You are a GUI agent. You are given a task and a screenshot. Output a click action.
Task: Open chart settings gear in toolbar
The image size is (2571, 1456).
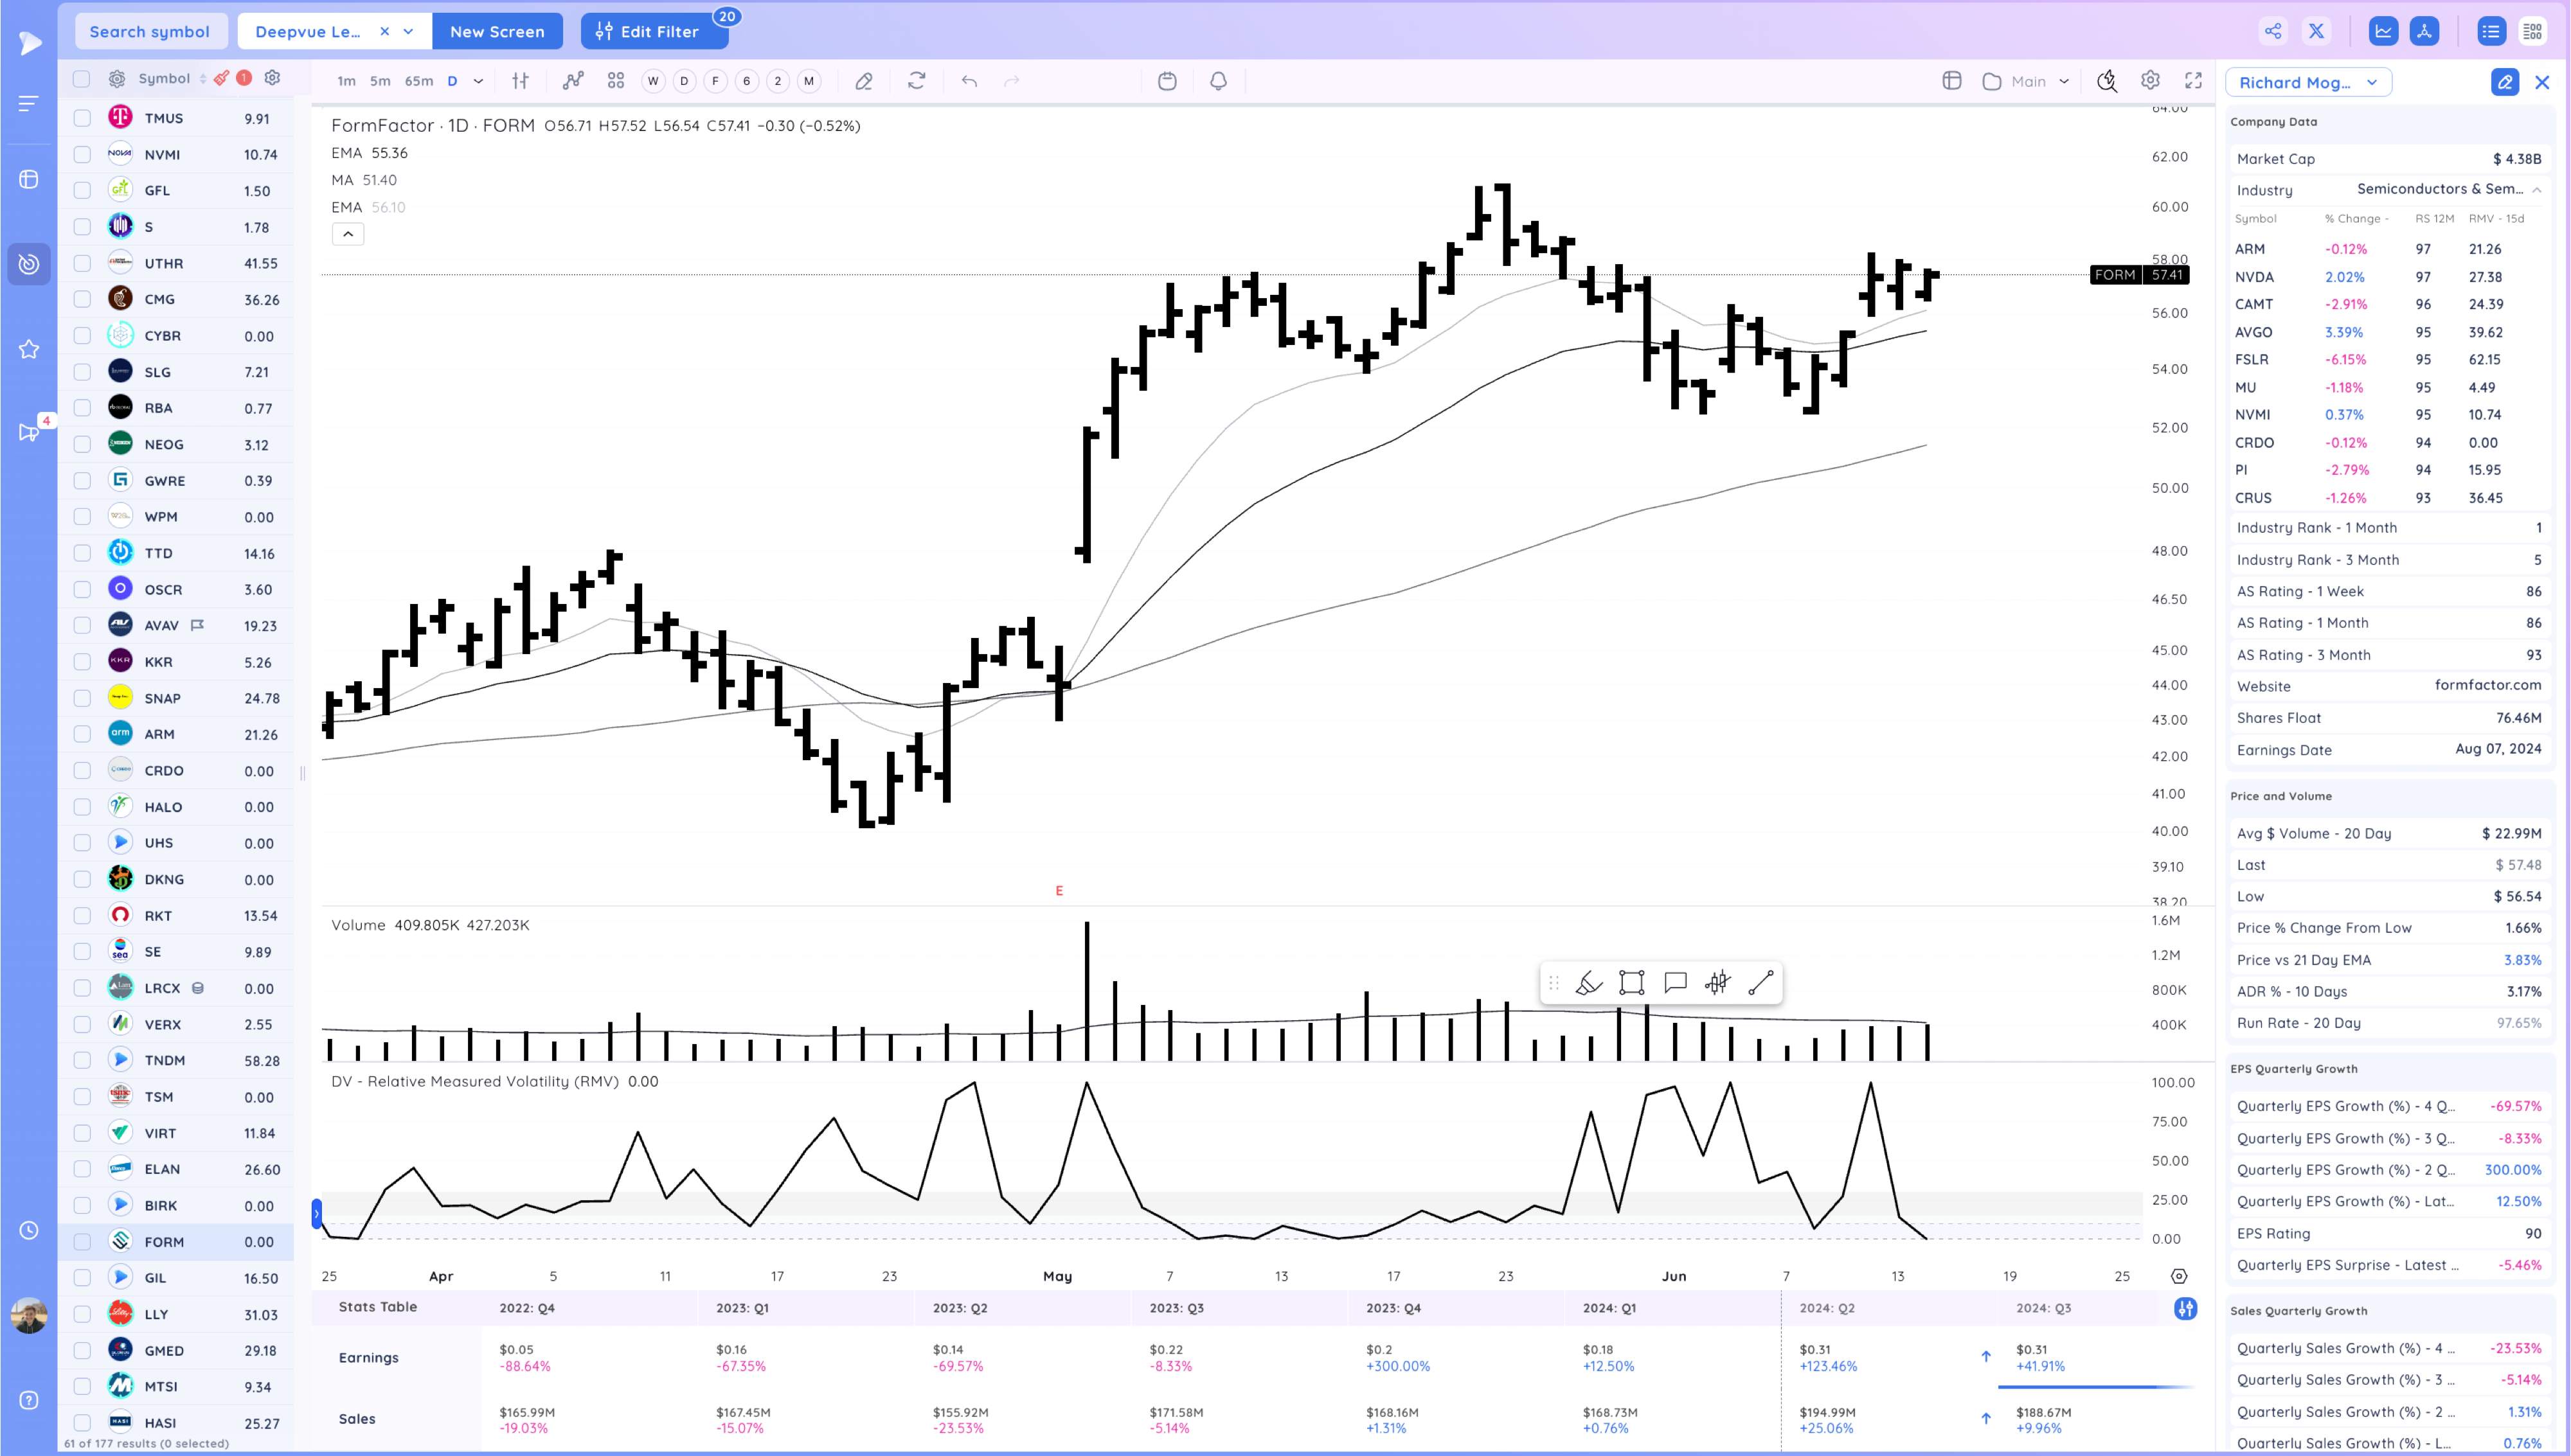pos(2150,80)
